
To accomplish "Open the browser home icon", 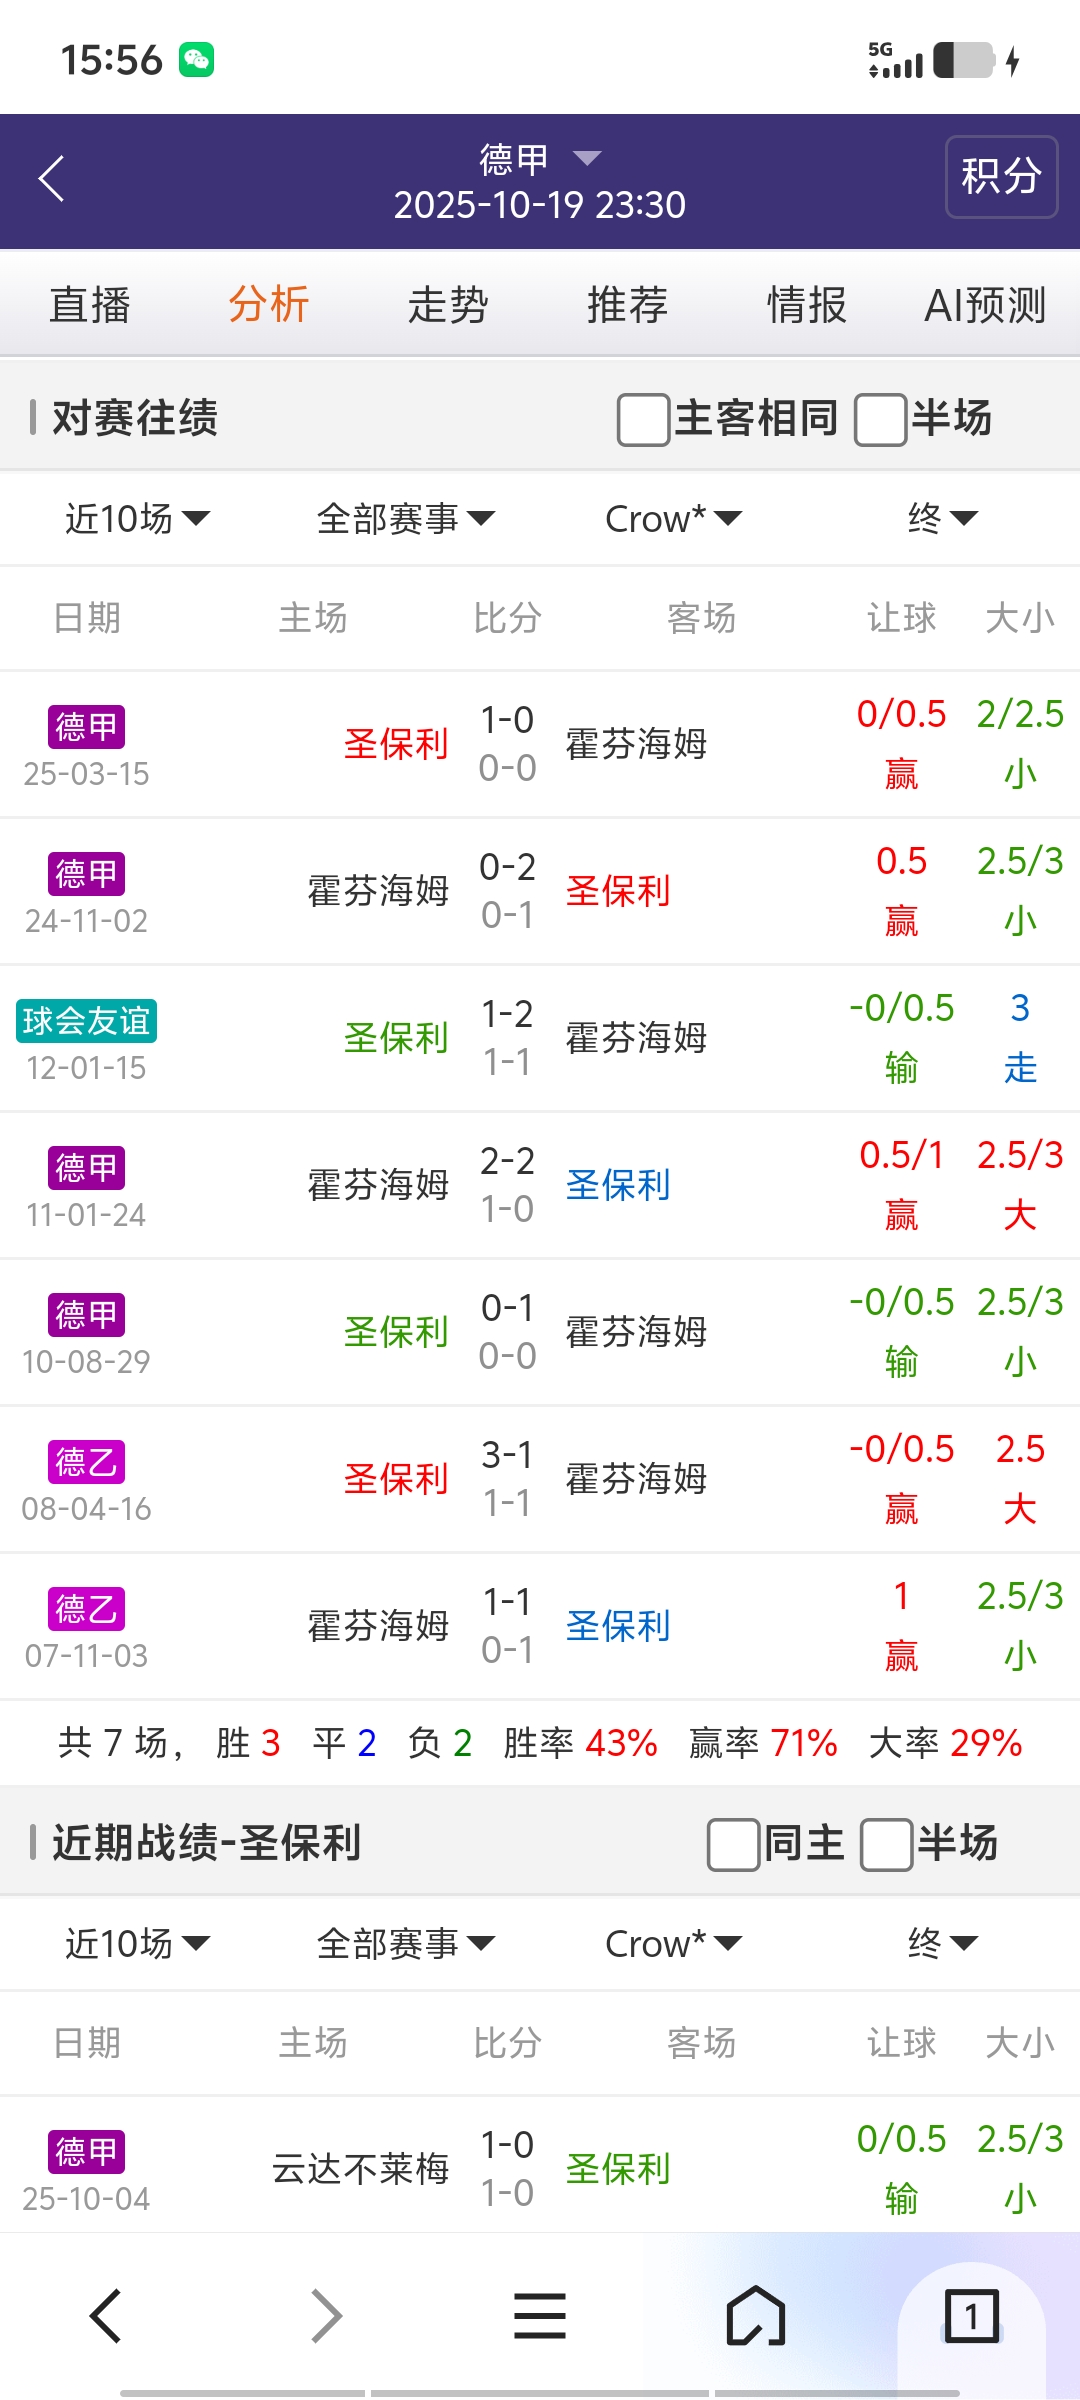I will tap(755, 2315).
